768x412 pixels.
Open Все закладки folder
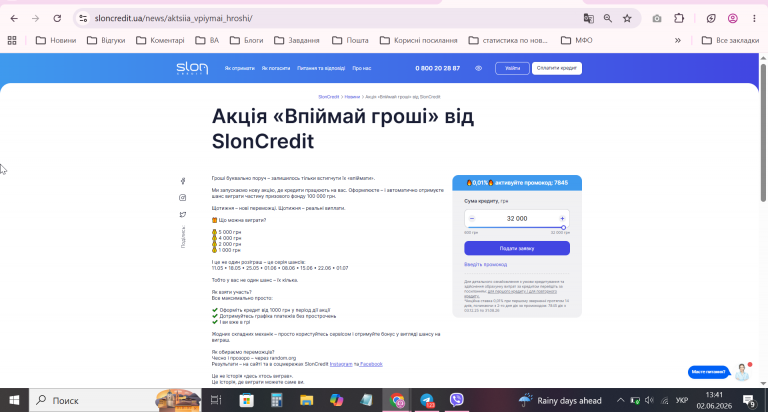pos(730,40)
